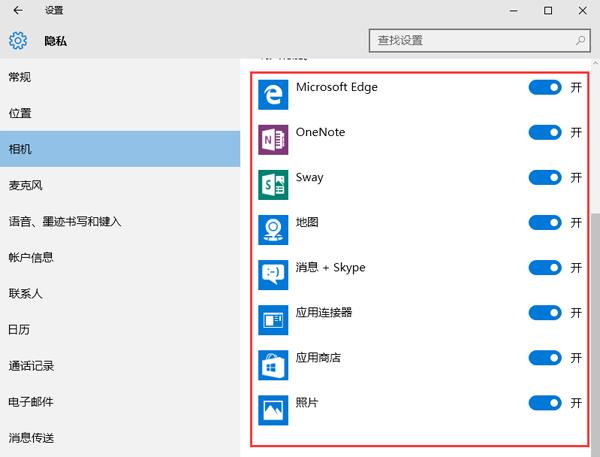The width and height of the screenshot is (600, 457).
Task: Open the 联系人 privacy settings
Action: (26, 293)
